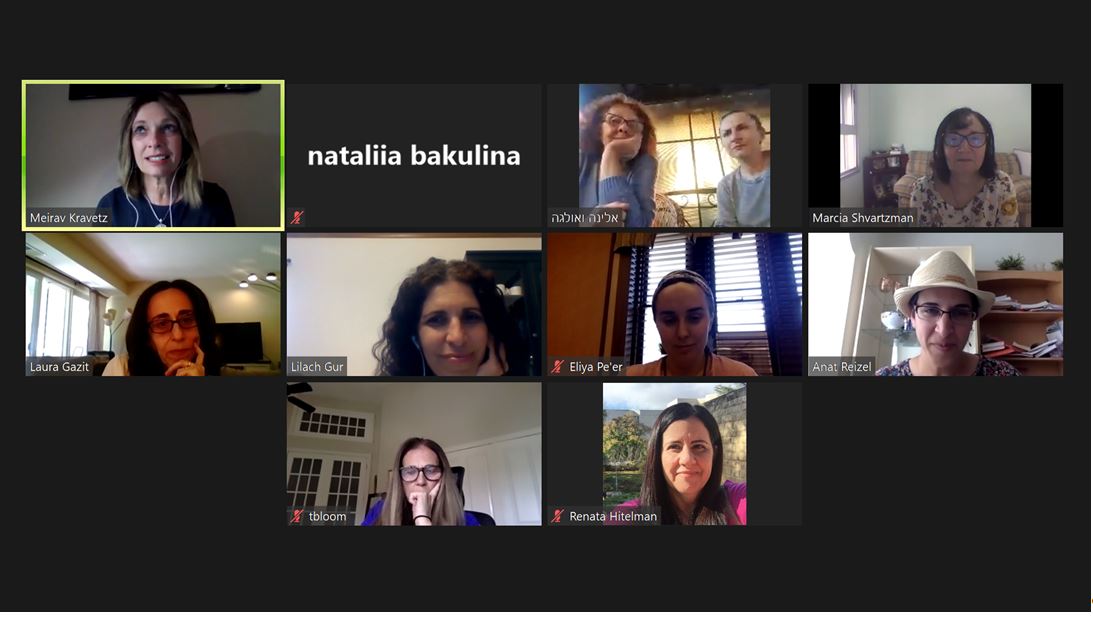Viewport: 1093px width, 618px height.
Task: Click muted mic icon beside tbloom
Action: pyautogui.click(x=298, y=516)
